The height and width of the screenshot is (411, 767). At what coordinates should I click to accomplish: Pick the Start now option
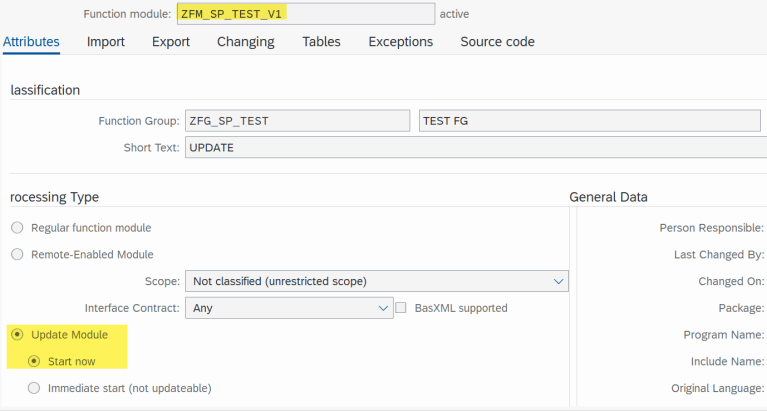pyautogui.click(x=35, y=361)
